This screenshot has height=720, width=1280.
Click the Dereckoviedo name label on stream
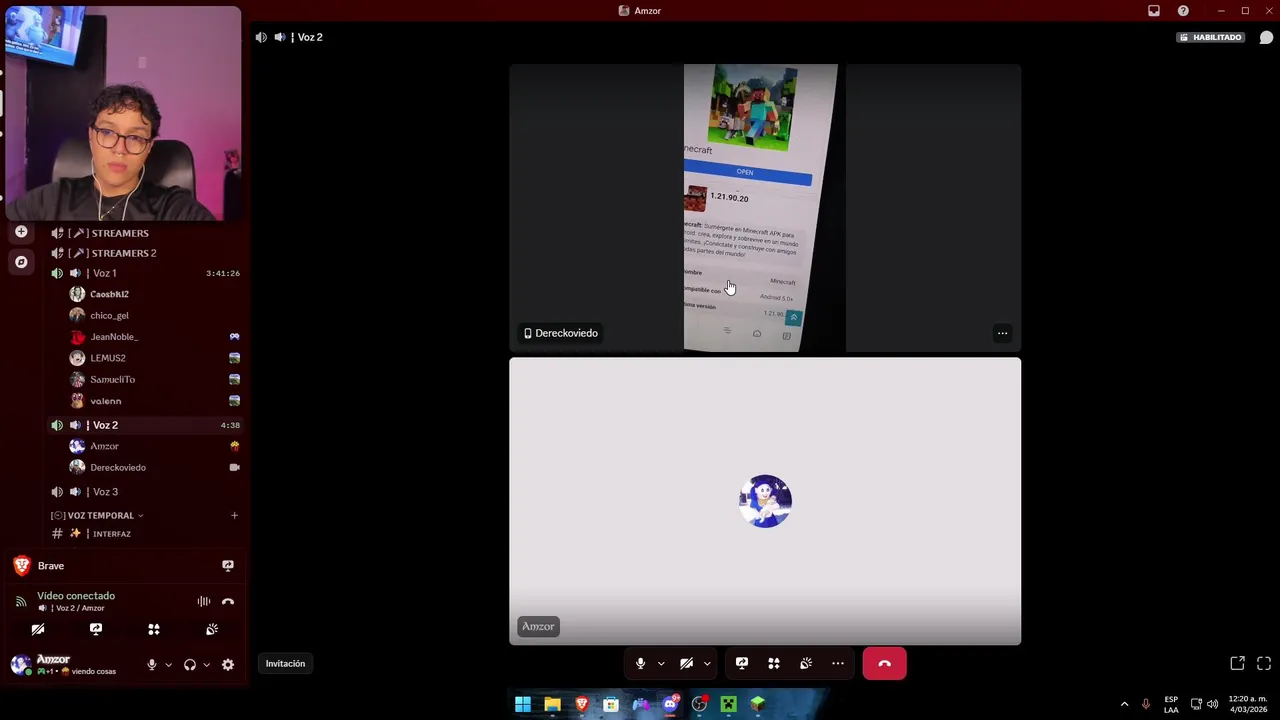pyautogui.click(x=561, y=333)
